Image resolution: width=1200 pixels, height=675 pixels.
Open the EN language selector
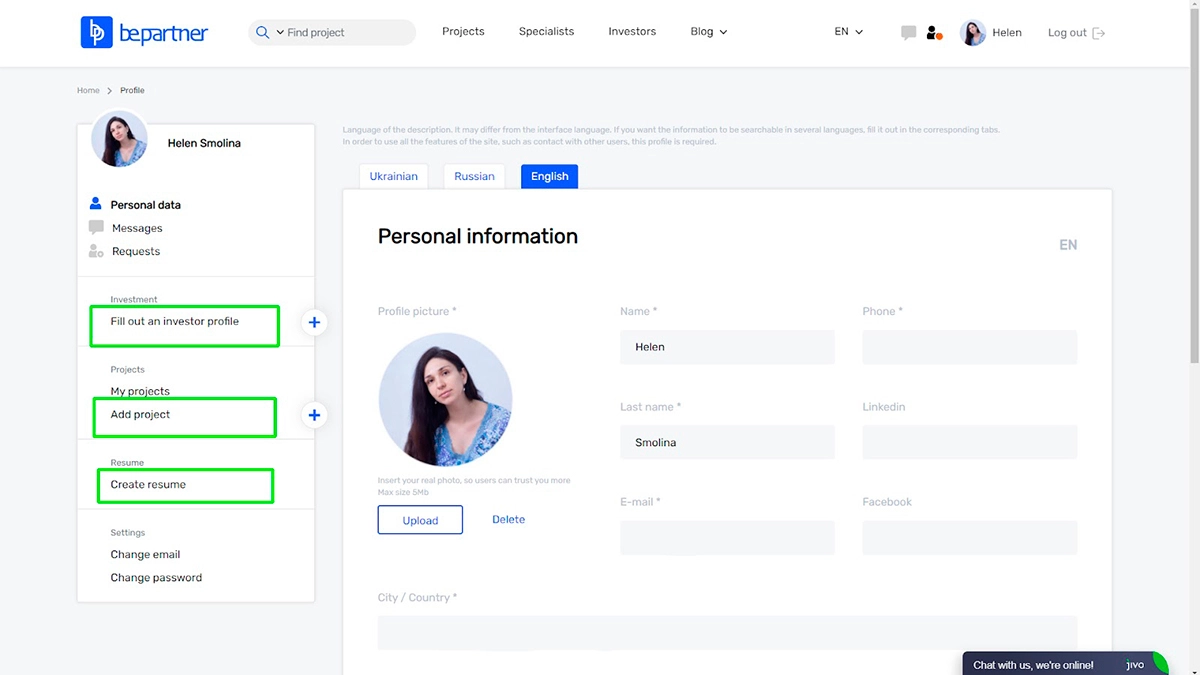coord(848,32)
